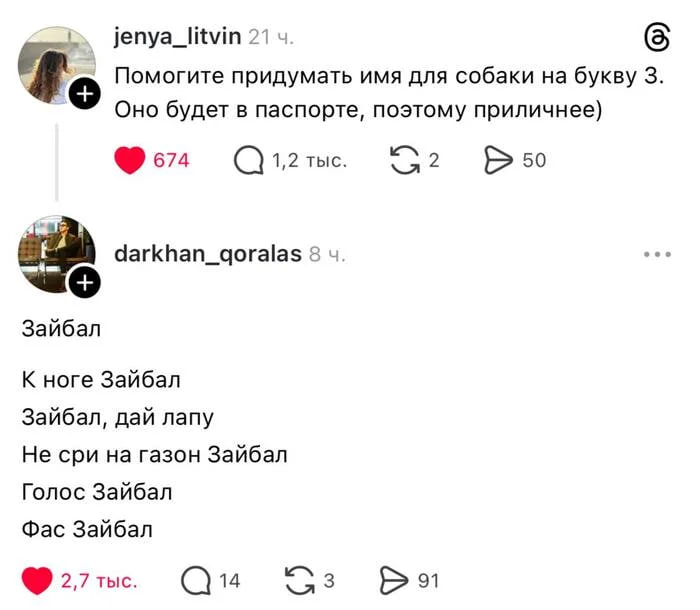Click the 21 ч. timestamp on the post

coord(270,38)
